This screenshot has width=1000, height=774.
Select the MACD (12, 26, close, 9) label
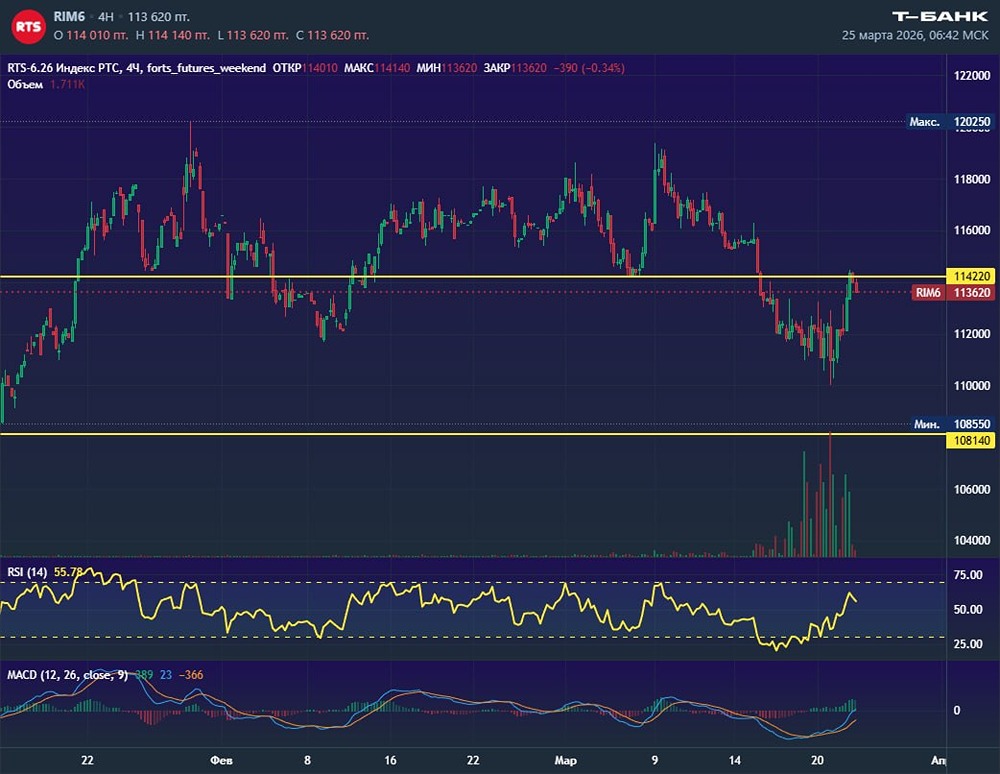coord(67,675)
